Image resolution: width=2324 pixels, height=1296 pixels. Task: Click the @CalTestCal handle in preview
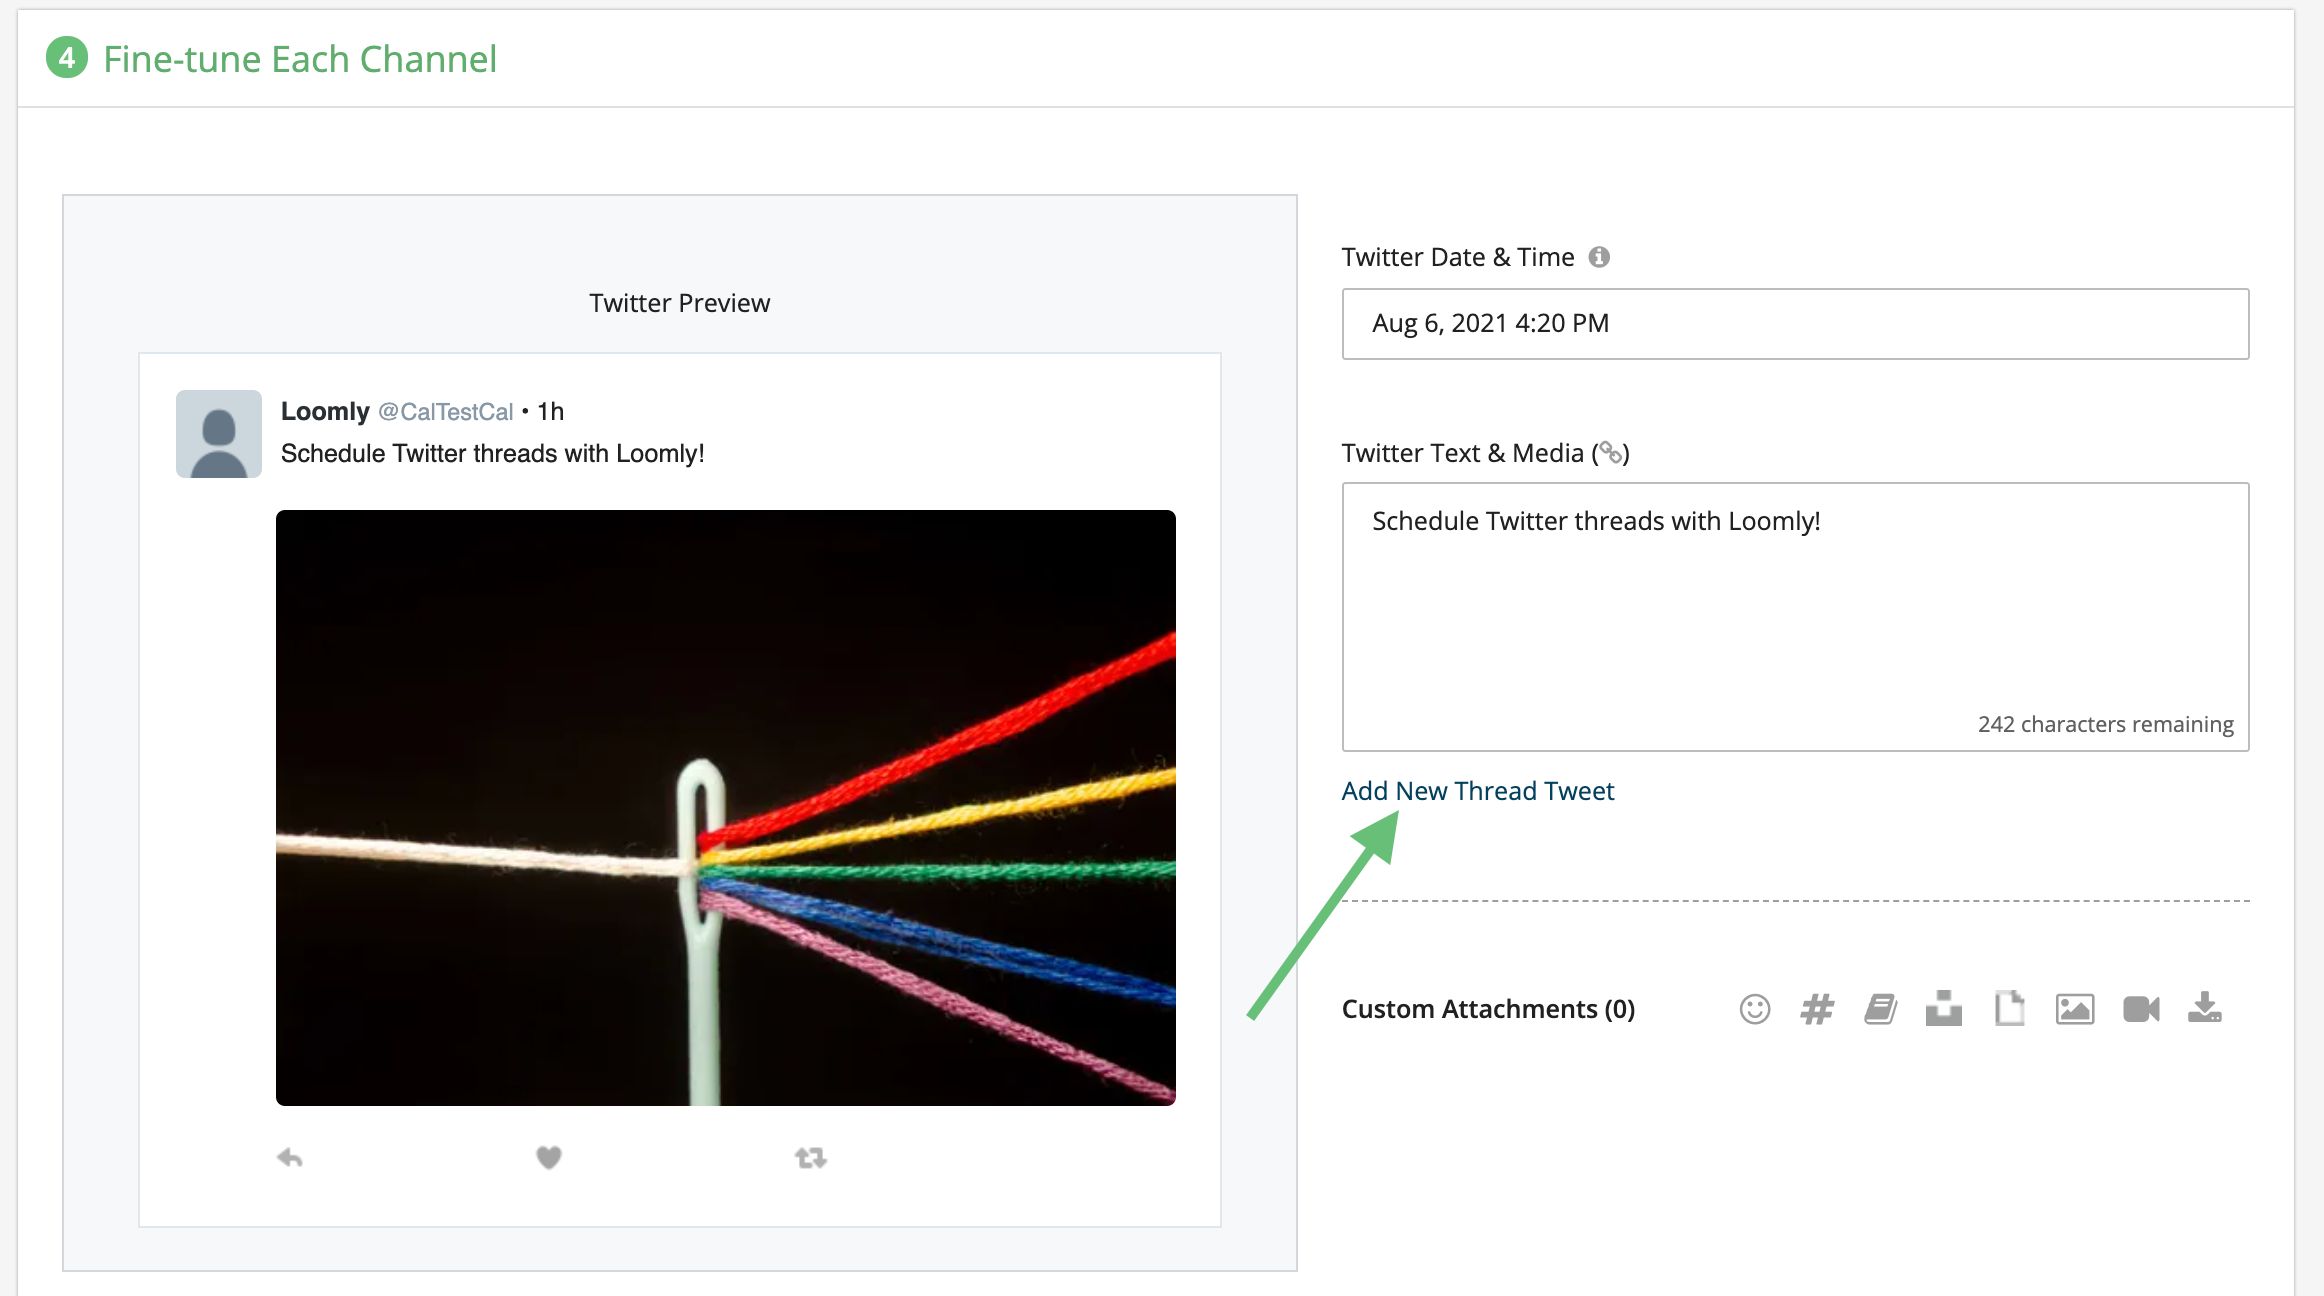click(x=445, y=412)
